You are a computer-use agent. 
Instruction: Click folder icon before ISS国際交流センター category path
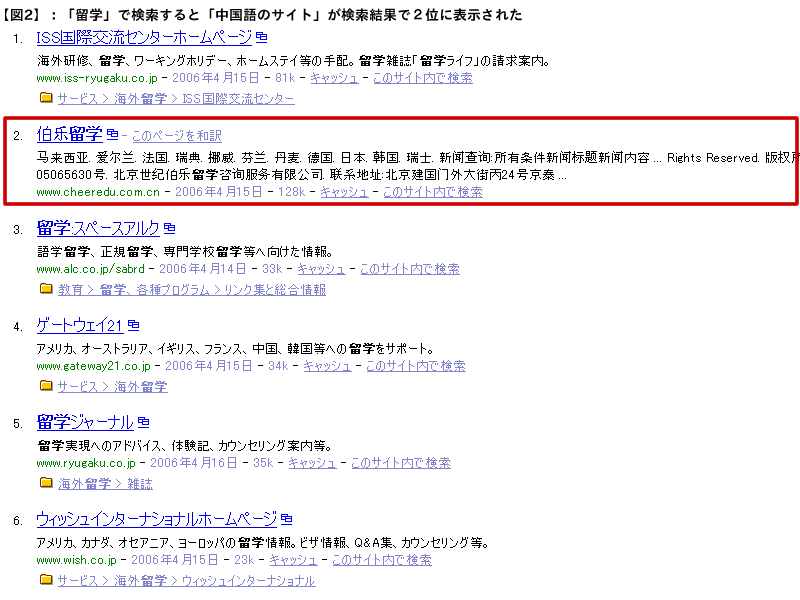45,98
